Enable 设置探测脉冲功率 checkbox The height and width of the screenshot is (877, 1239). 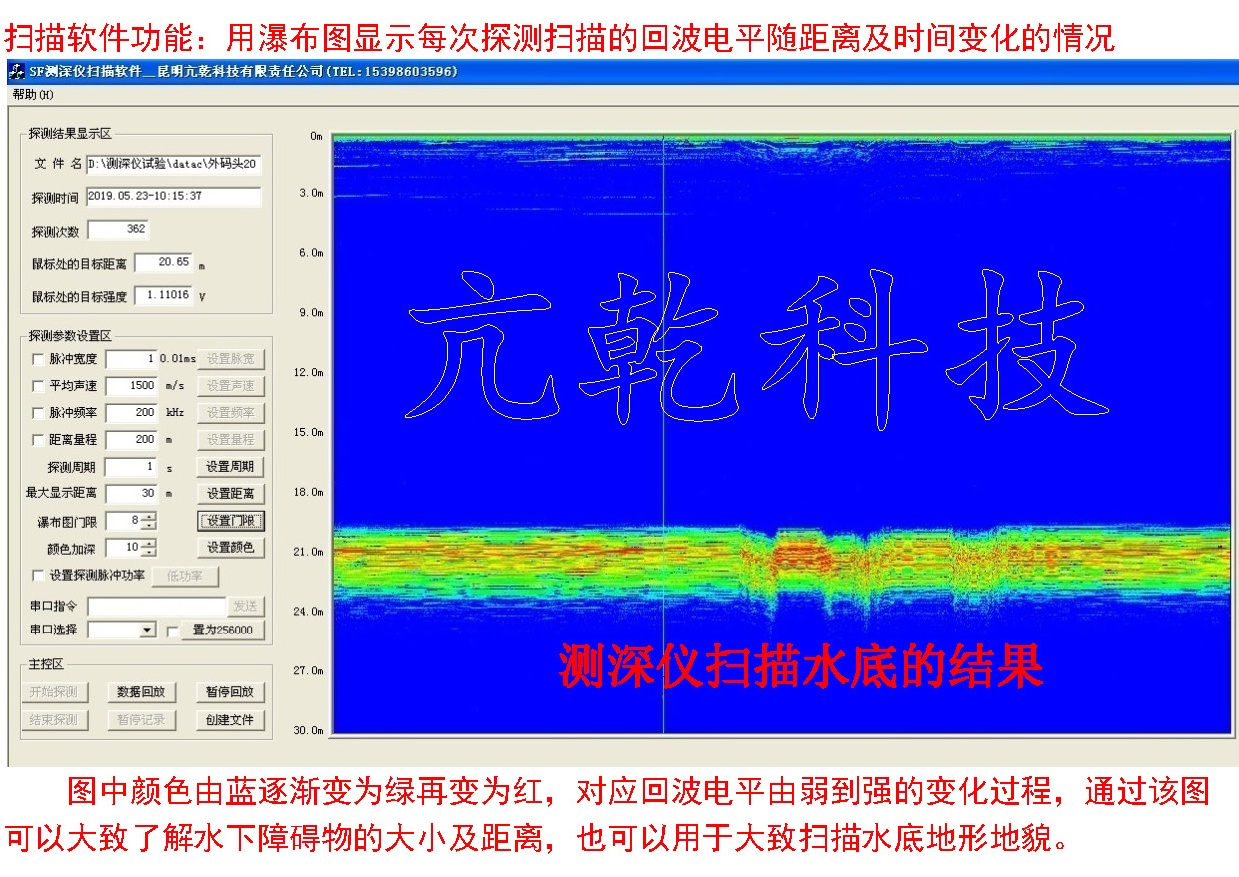point(39,576)
